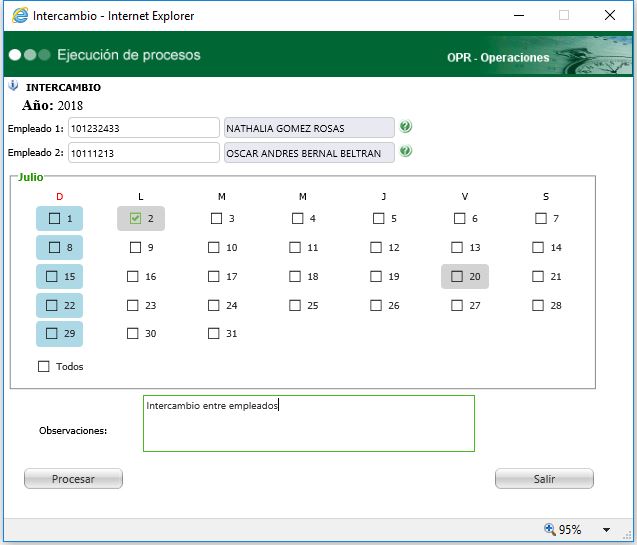The image size is (637, 545).
Task: Check the day 8 checkbox
Action: coord(54,247)
